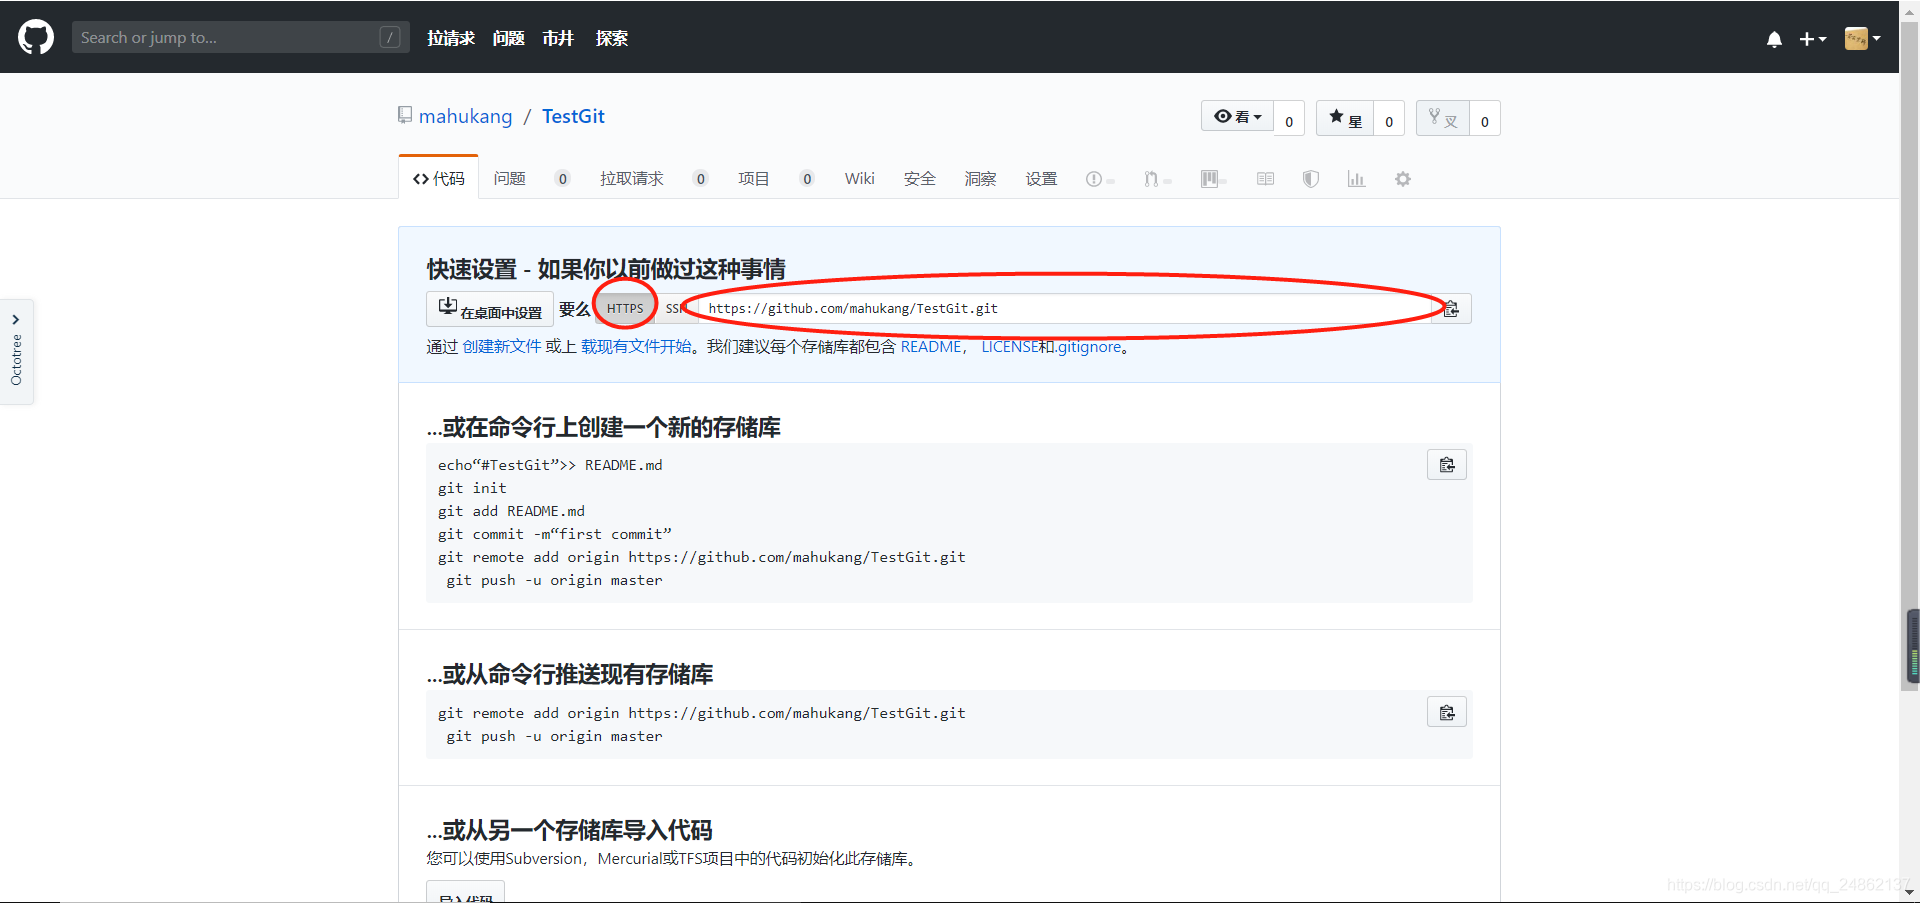This screenshot has width=1920, height=903.
Task: Copy the new-repository commands
Action: click(x=1447, y=465)
